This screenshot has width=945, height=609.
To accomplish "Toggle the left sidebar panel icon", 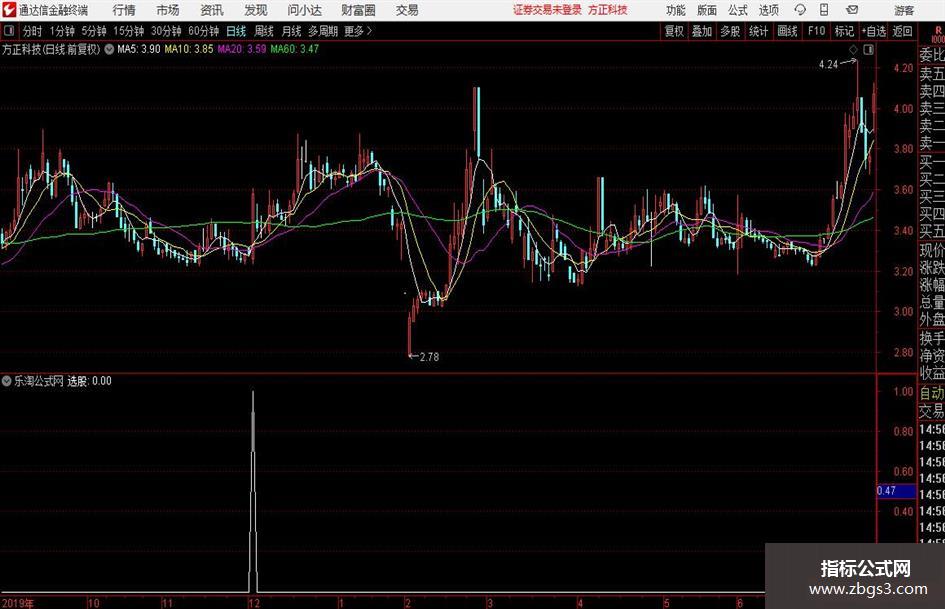I will tap(9, 31).
